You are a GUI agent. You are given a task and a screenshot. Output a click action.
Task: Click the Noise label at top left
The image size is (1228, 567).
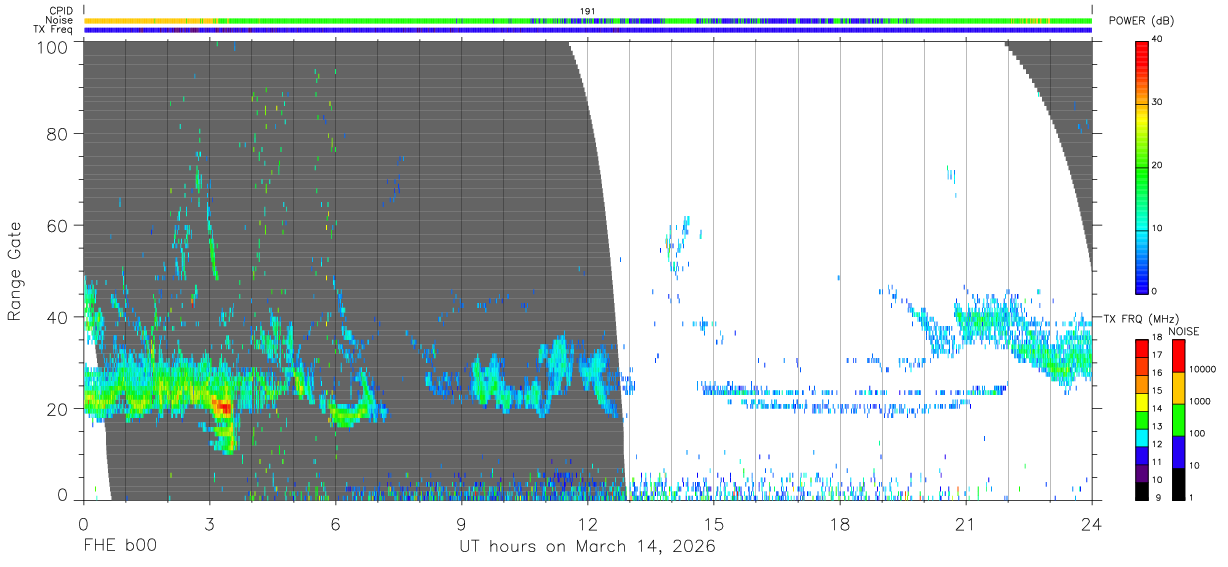pos(59,20)
